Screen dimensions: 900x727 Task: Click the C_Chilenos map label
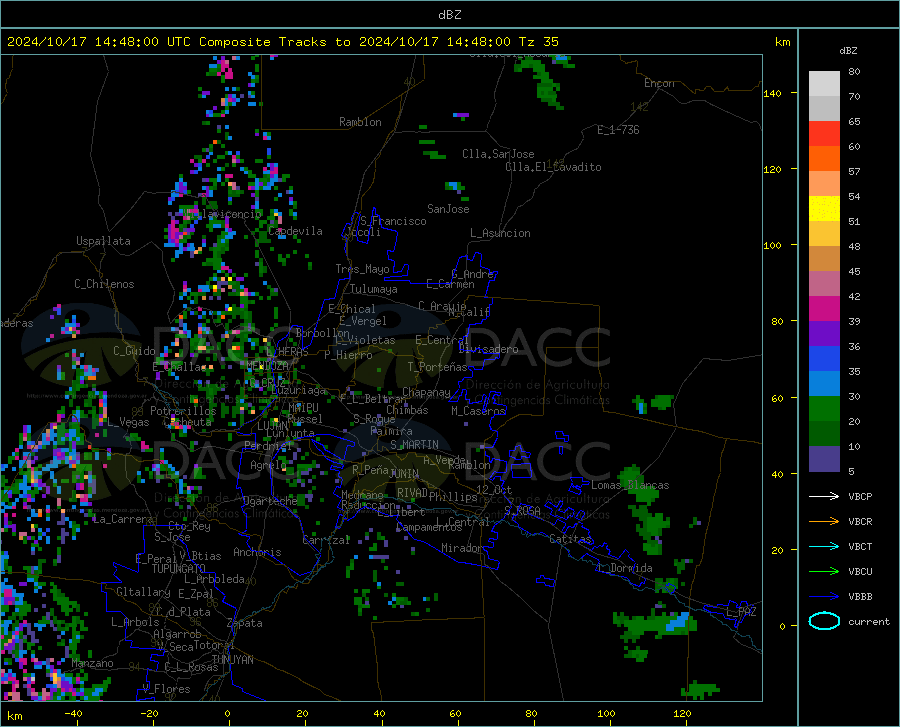(104, 284)
